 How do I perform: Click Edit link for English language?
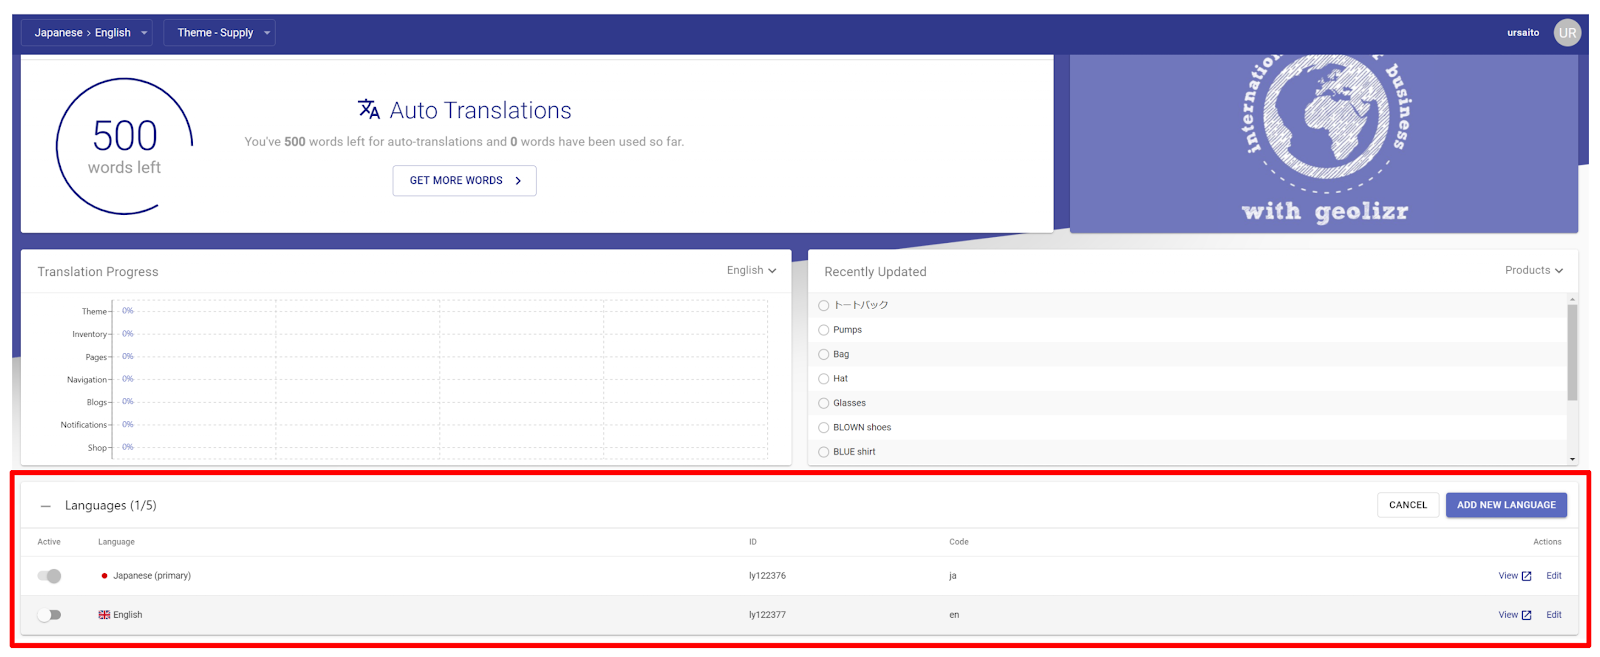click(x=1554, y=615)
